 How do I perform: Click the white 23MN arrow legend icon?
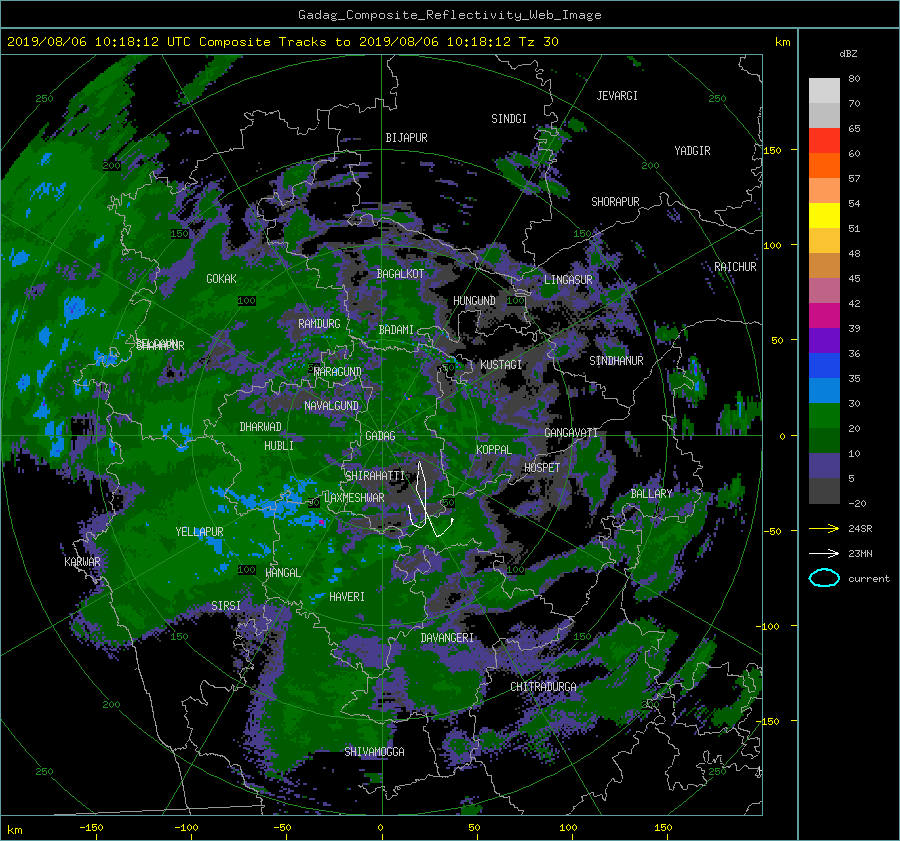click(x=824, y=553)
